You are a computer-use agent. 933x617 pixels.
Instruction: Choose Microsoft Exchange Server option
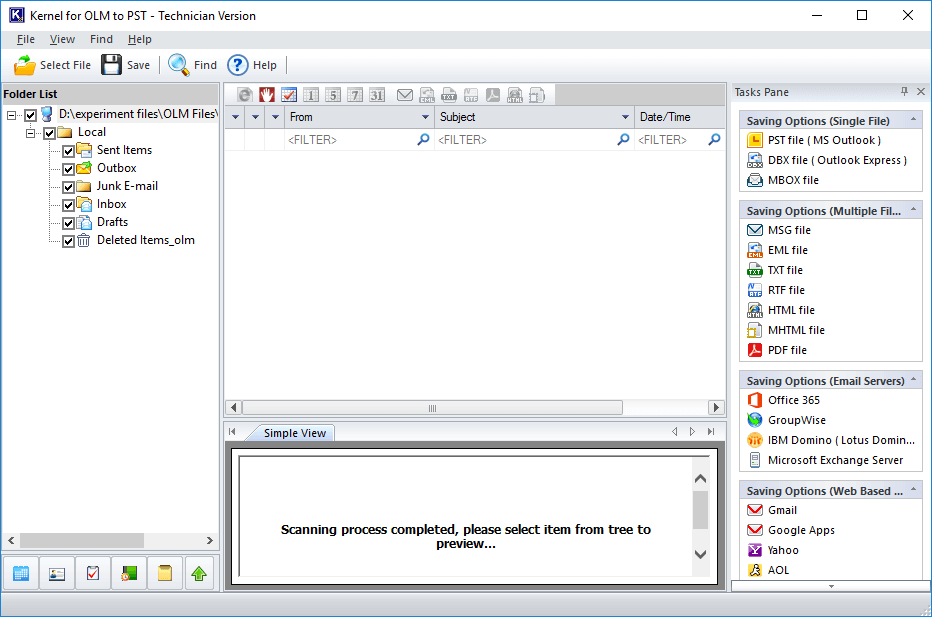pos(825,460)
